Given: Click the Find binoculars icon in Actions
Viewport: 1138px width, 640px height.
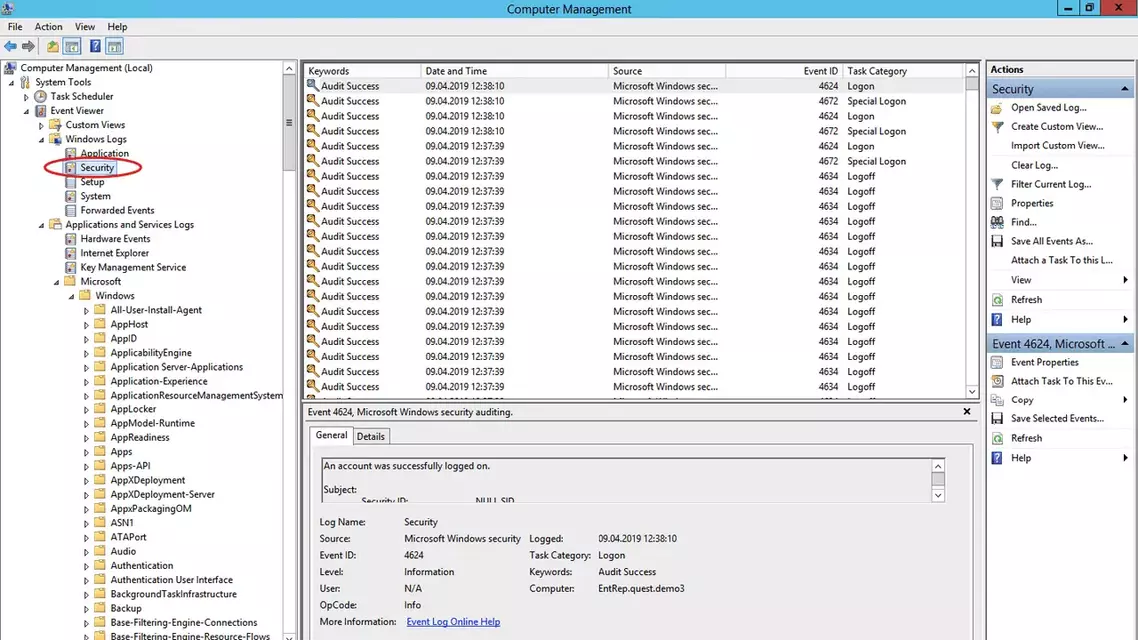Looking at the screenshot, I should click(997, 222).
